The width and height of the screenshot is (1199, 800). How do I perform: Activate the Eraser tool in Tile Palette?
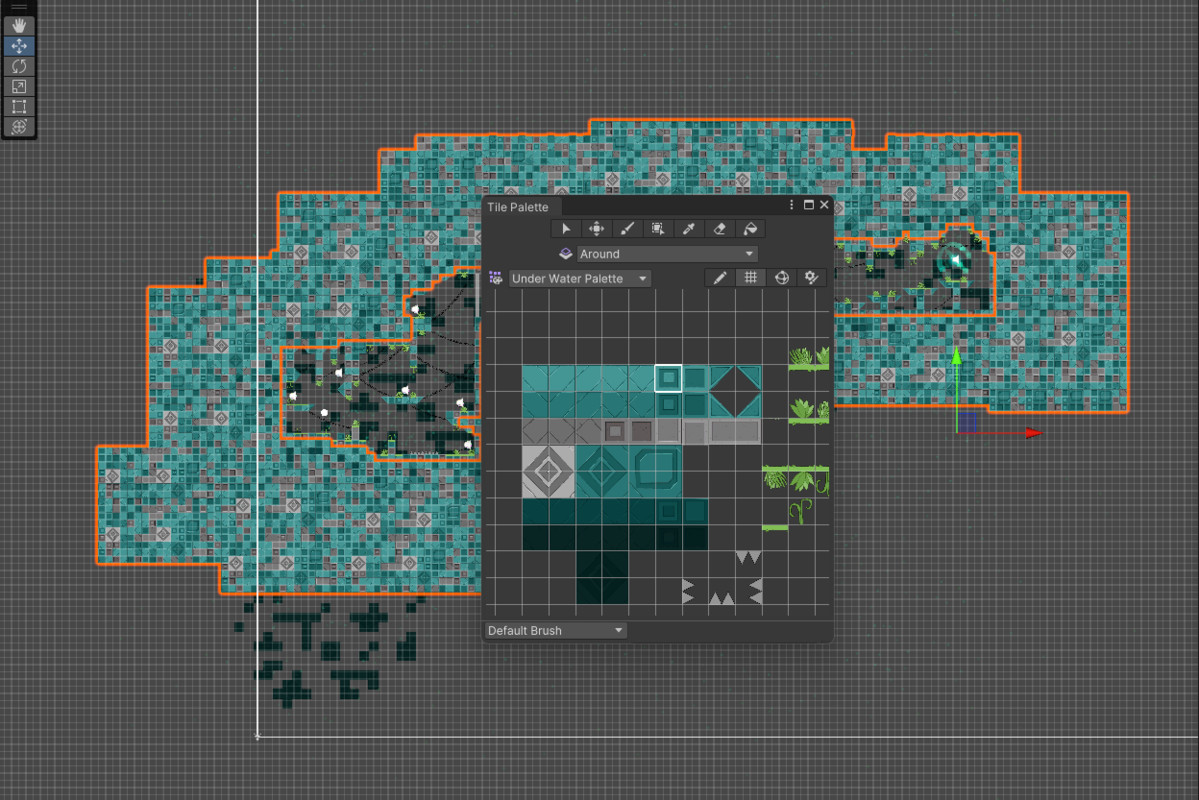pyautogui.click(x=719, y=228)
